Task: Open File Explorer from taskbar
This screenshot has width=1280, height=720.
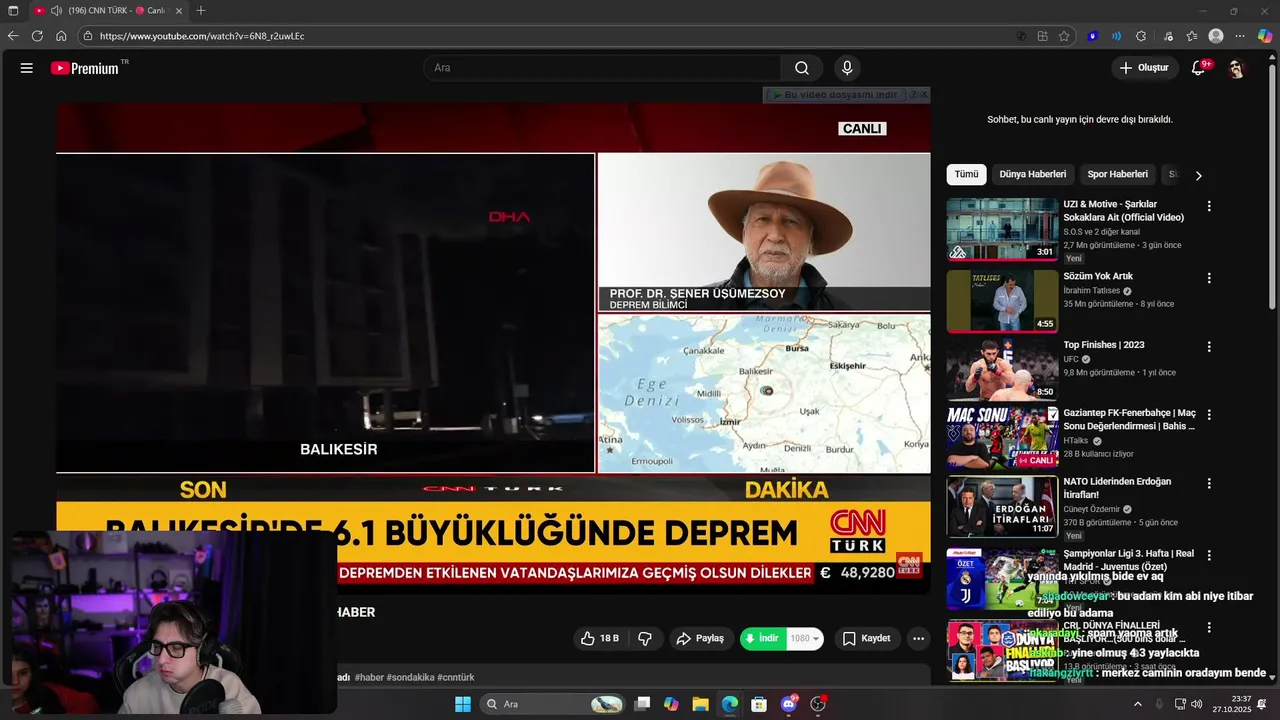Action: [x=700, y=704]
